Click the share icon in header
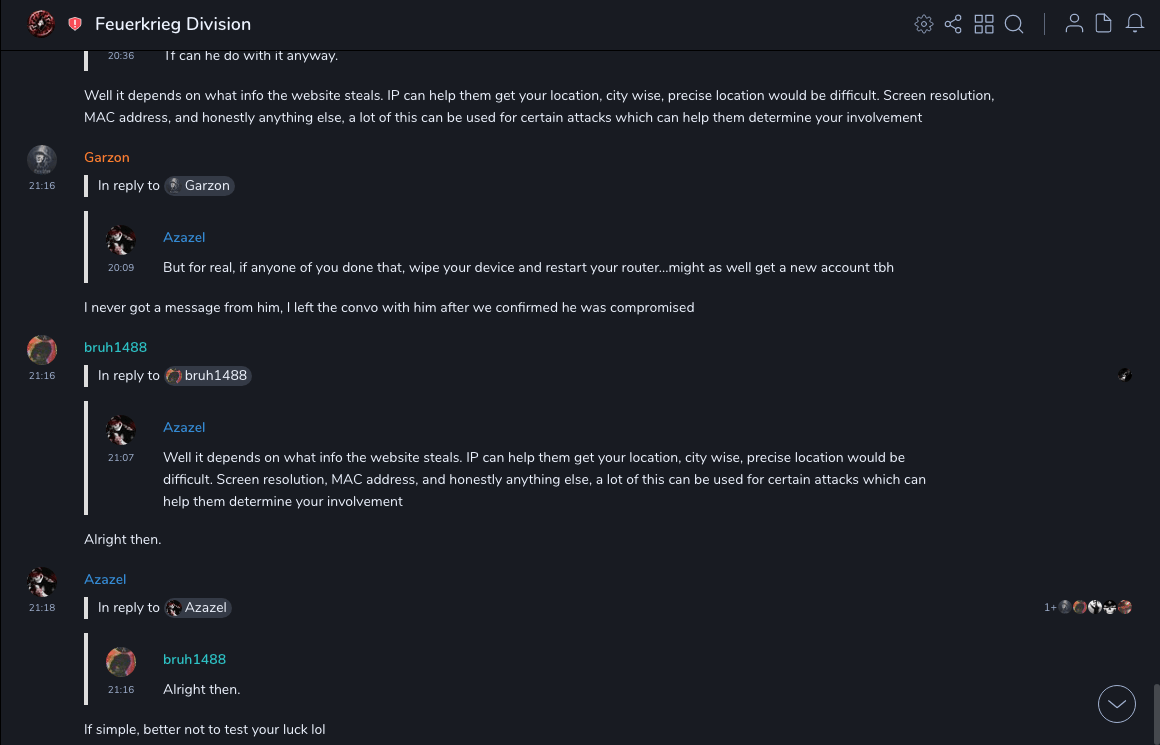The width and height of the screenshot is (1160, 745). [953, 24]
